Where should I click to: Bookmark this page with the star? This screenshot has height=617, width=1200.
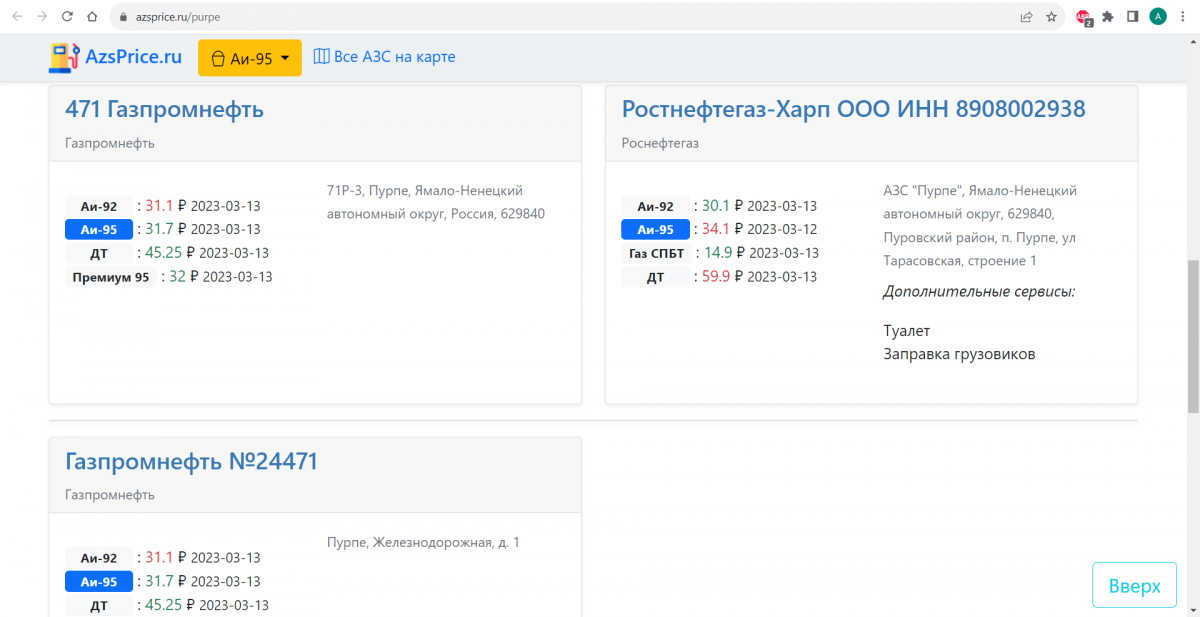click(x=1052, y=16)
